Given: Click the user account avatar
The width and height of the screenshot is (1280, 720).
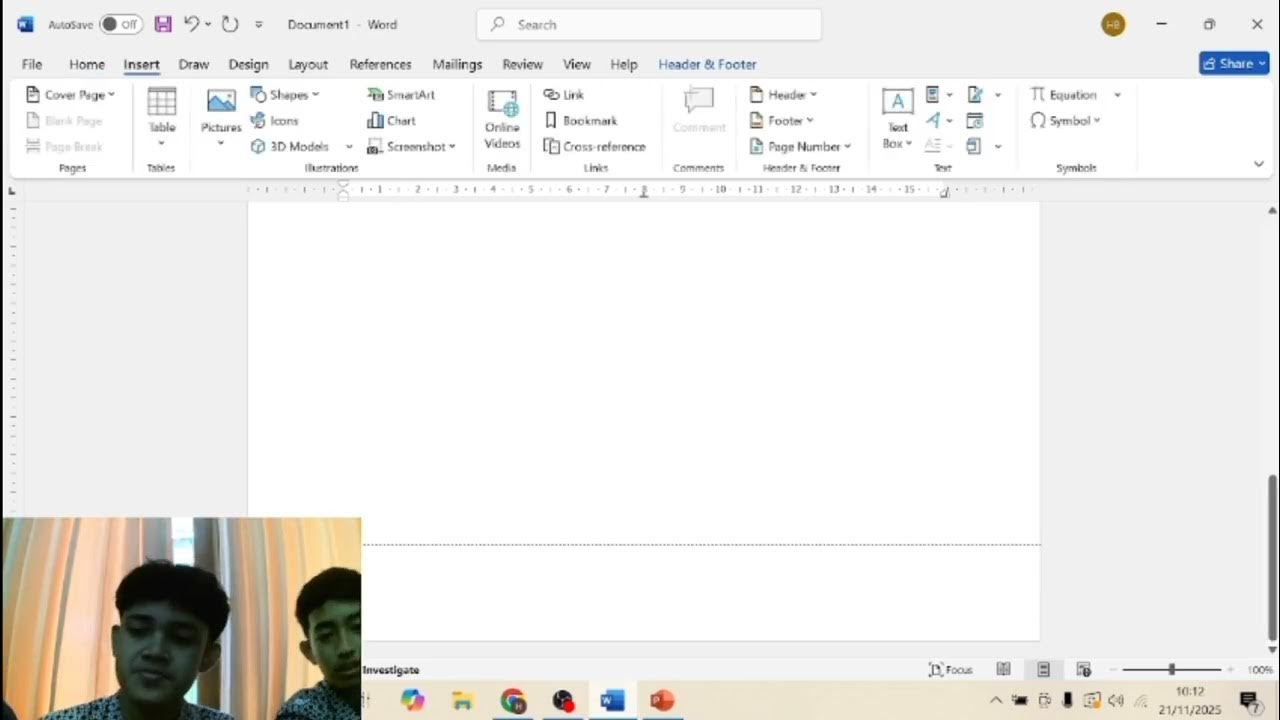Looking at the screenshot, I should pyautogui.click(x=1113, y=24).
